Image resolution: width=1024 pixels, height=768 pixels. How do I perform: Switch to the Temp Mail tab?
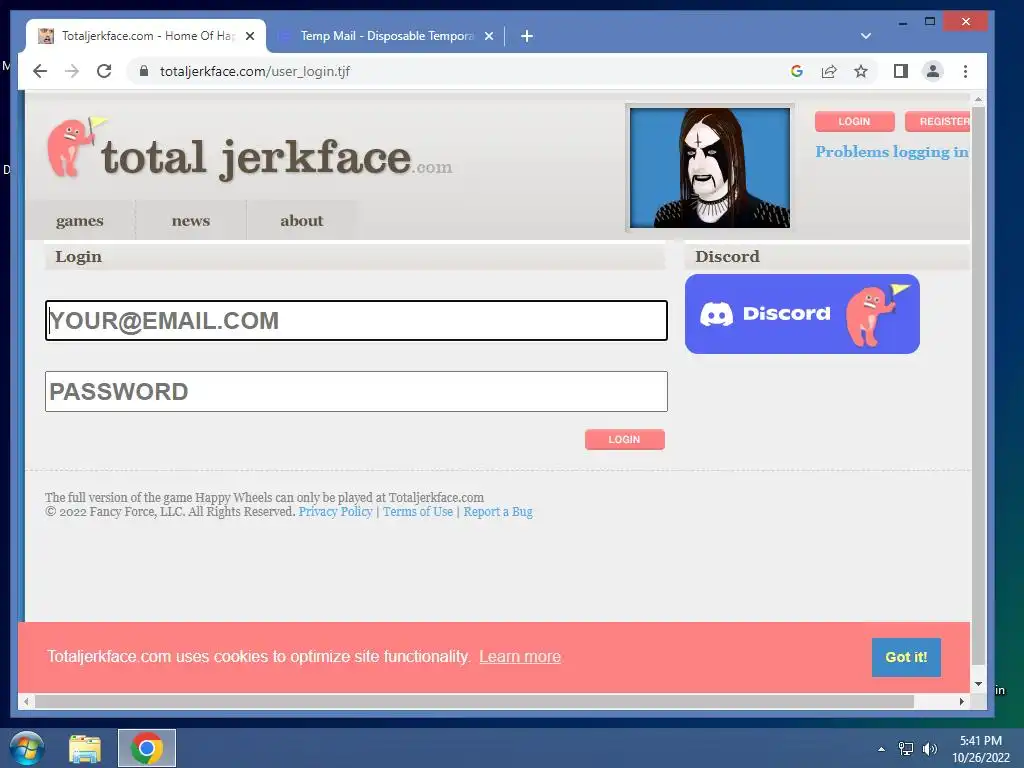click(x=385, y=36)
